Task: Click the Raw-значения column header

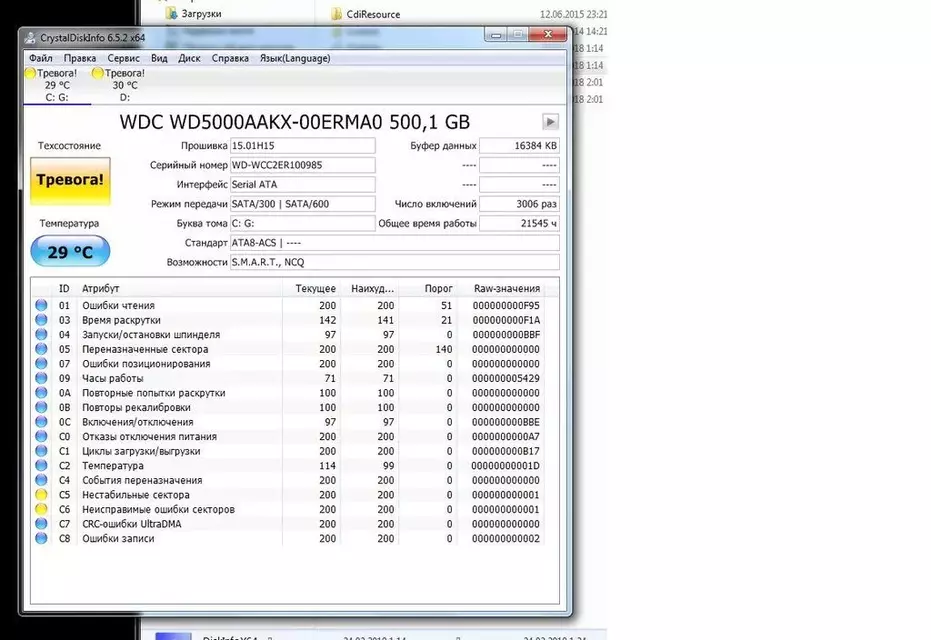Action: click(501, 289)
